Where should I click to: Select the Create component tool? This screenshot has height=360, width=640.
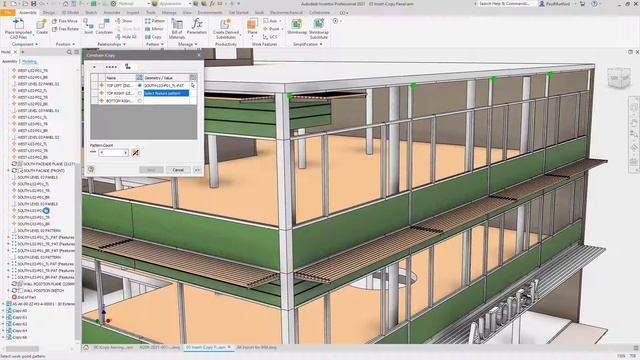[x=42, y=27]
